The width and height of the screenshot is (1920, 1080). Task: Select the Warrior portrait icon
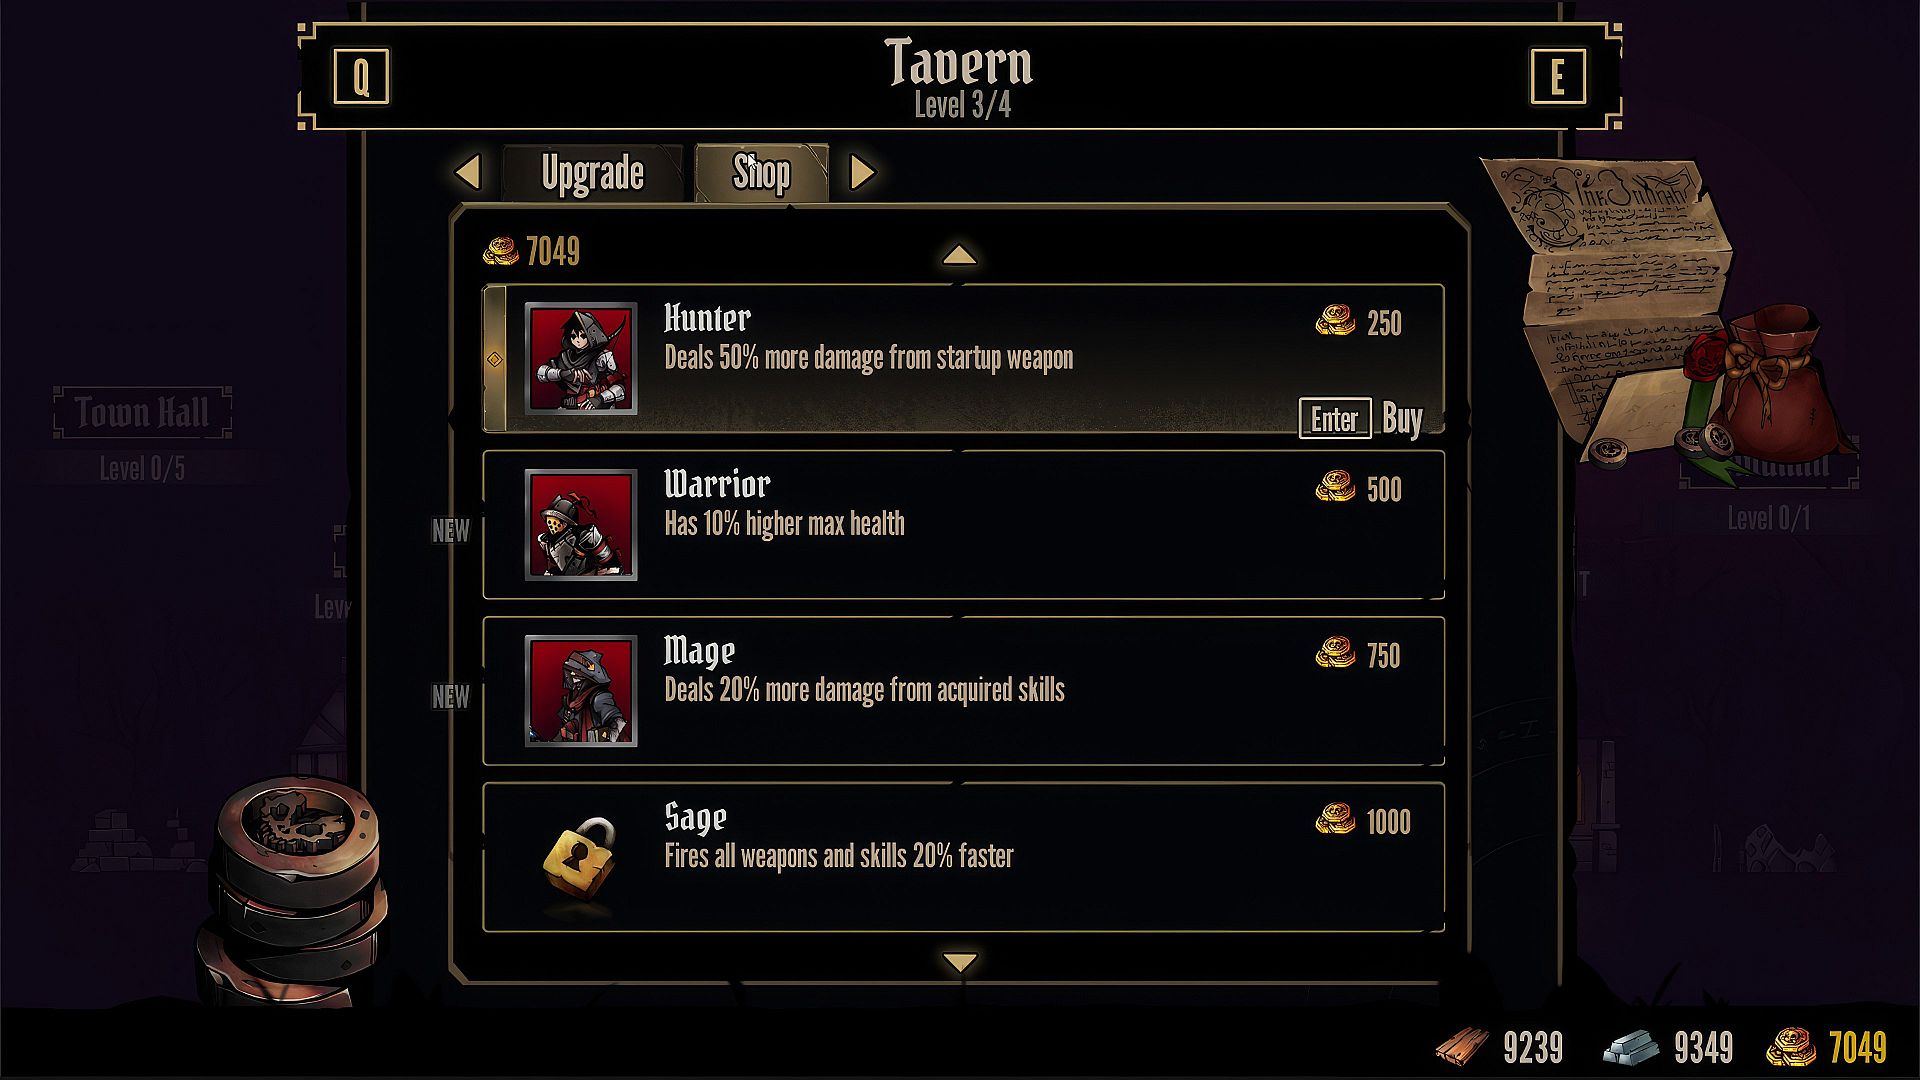tap(580, 524)
